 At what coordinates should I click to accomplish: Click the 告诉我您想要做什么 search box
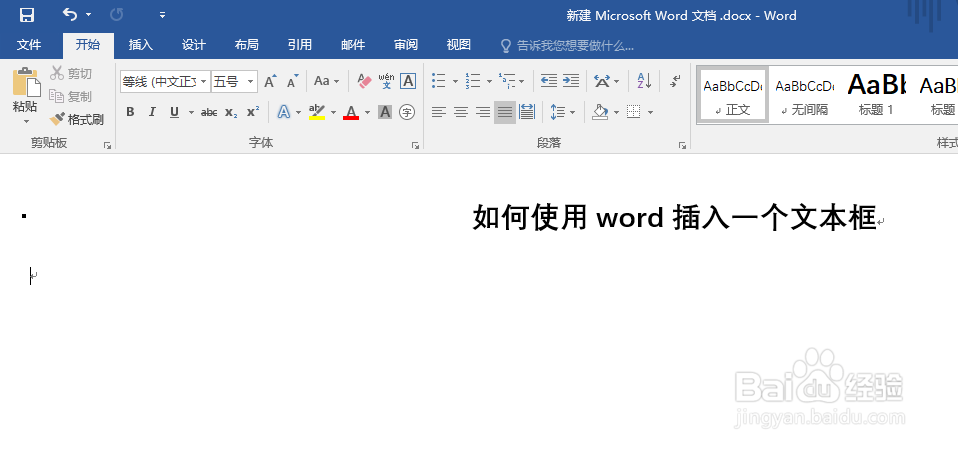click(568, 45)
